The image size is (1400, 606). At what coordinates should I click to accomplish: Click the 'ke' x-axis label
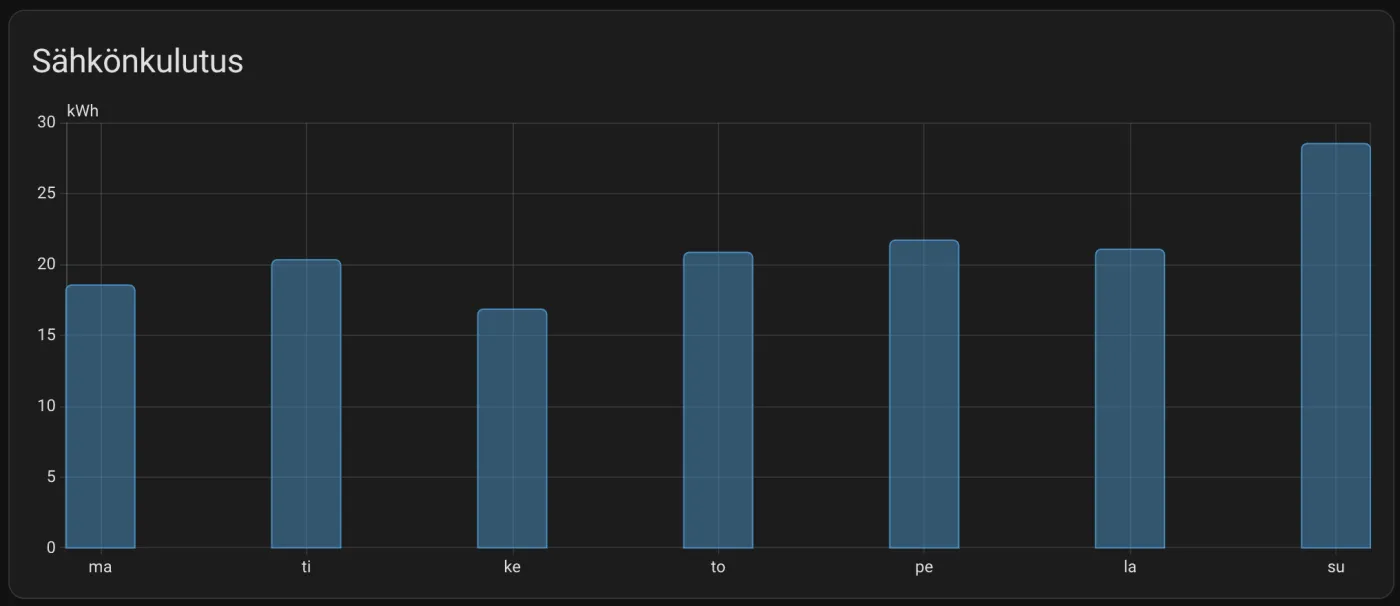[x=512, y=567]
